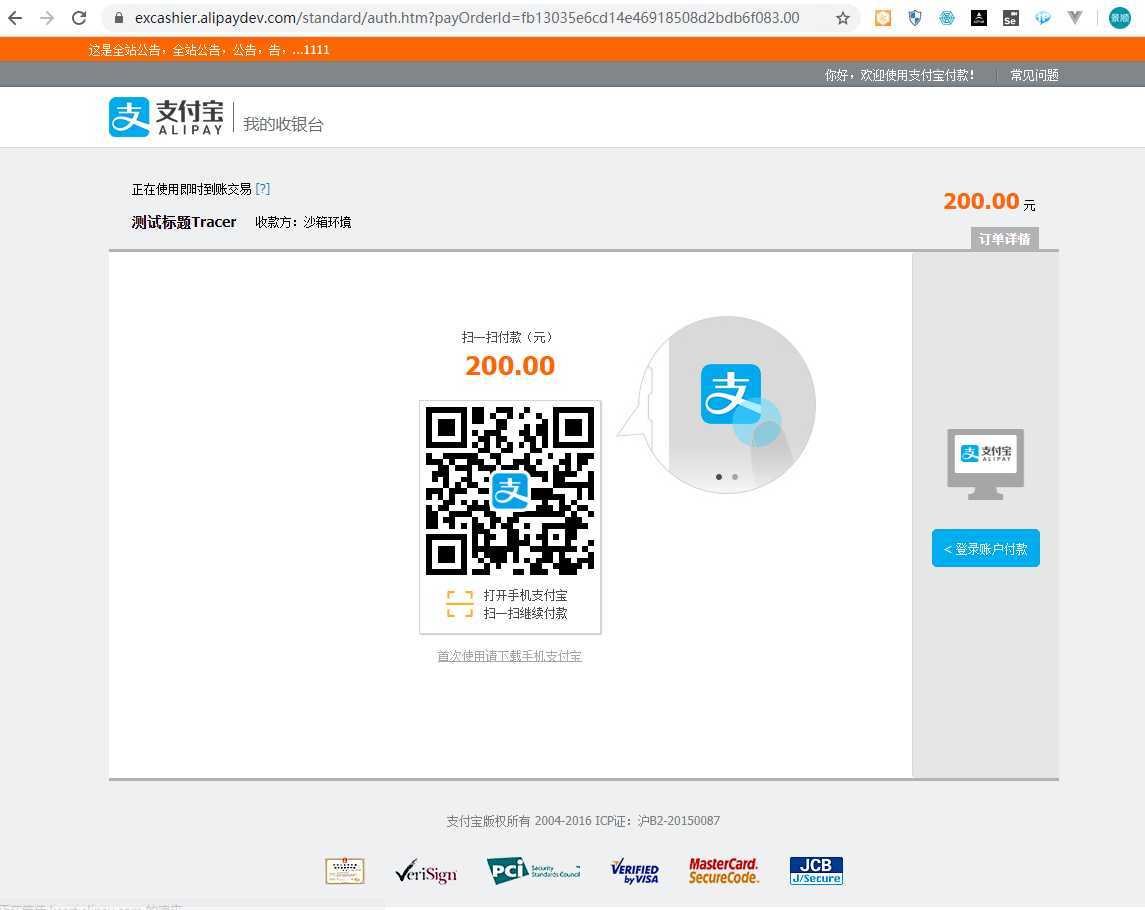Click the 200.00 元 amount at top right
Viewport: 1145px width, 910px height.
tap(989, 201)
